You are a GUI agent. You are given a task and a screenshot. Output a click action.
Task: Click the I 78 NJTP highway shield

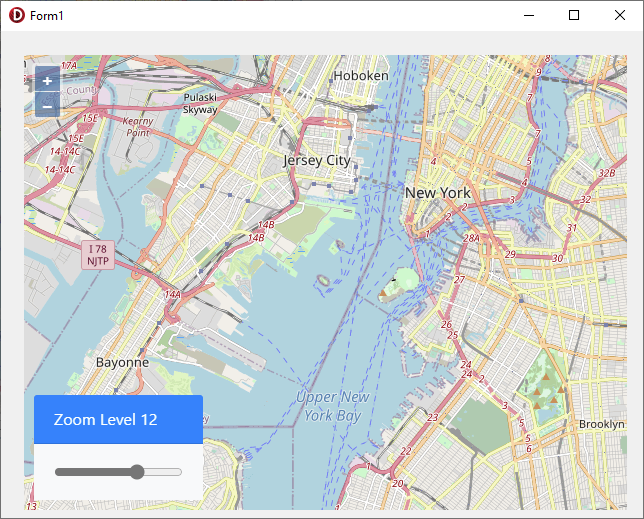coord(98,255)
